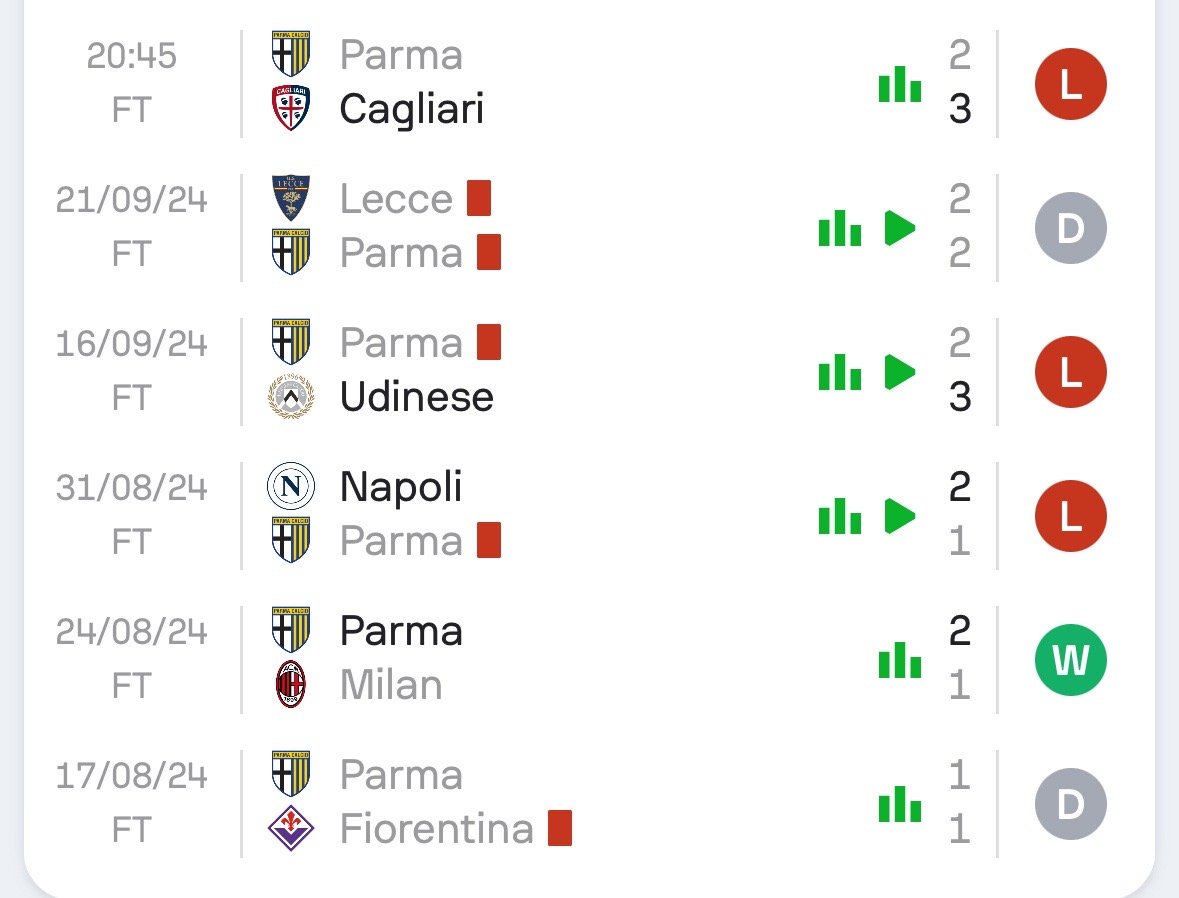Click the Napoli club badge
This screenshot has width=1179, height=898.
[x=291, y=488]
